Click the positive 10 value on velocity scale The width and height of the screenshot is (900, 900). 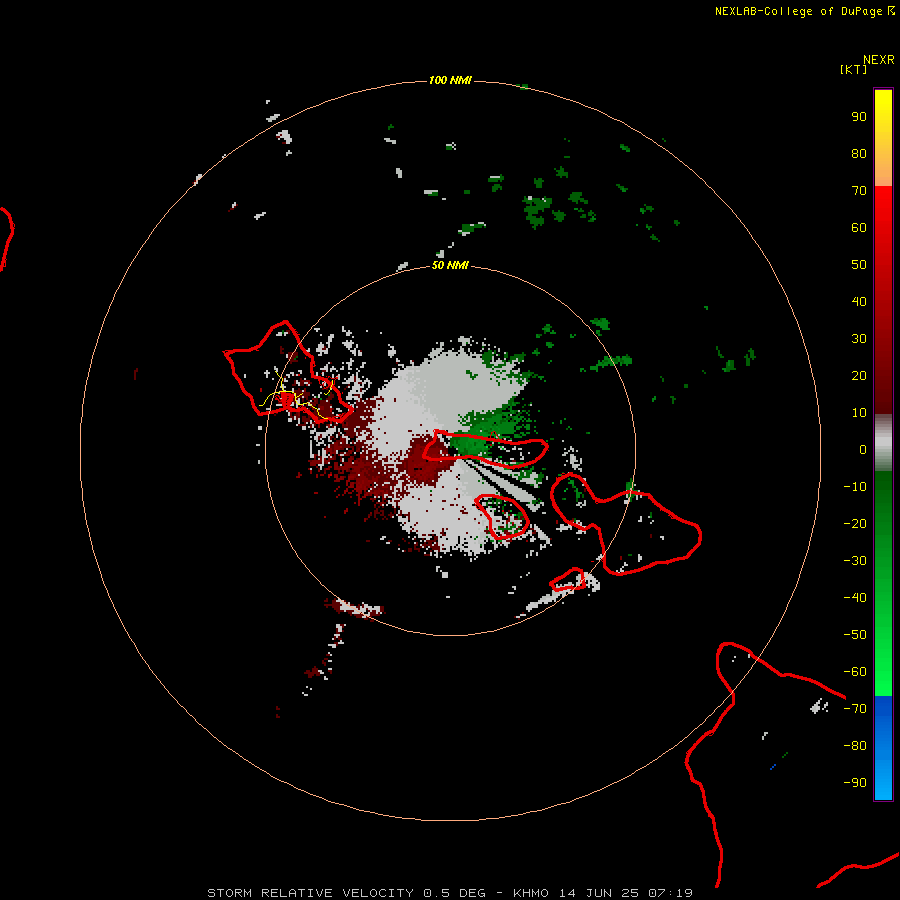coord(859,413)
